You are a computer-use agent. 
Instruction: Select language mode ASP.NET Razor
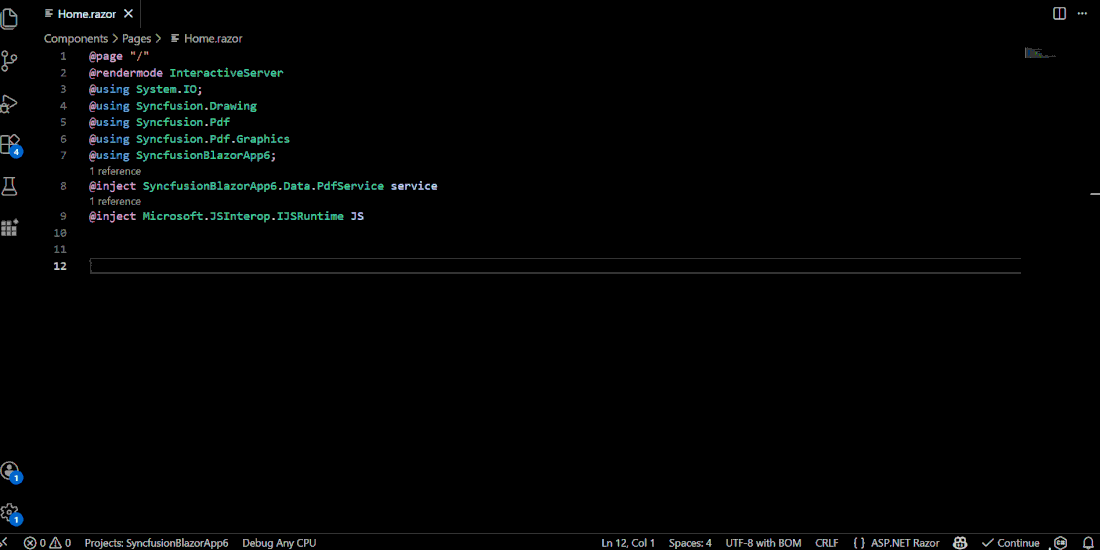click(x=905, y=543)
